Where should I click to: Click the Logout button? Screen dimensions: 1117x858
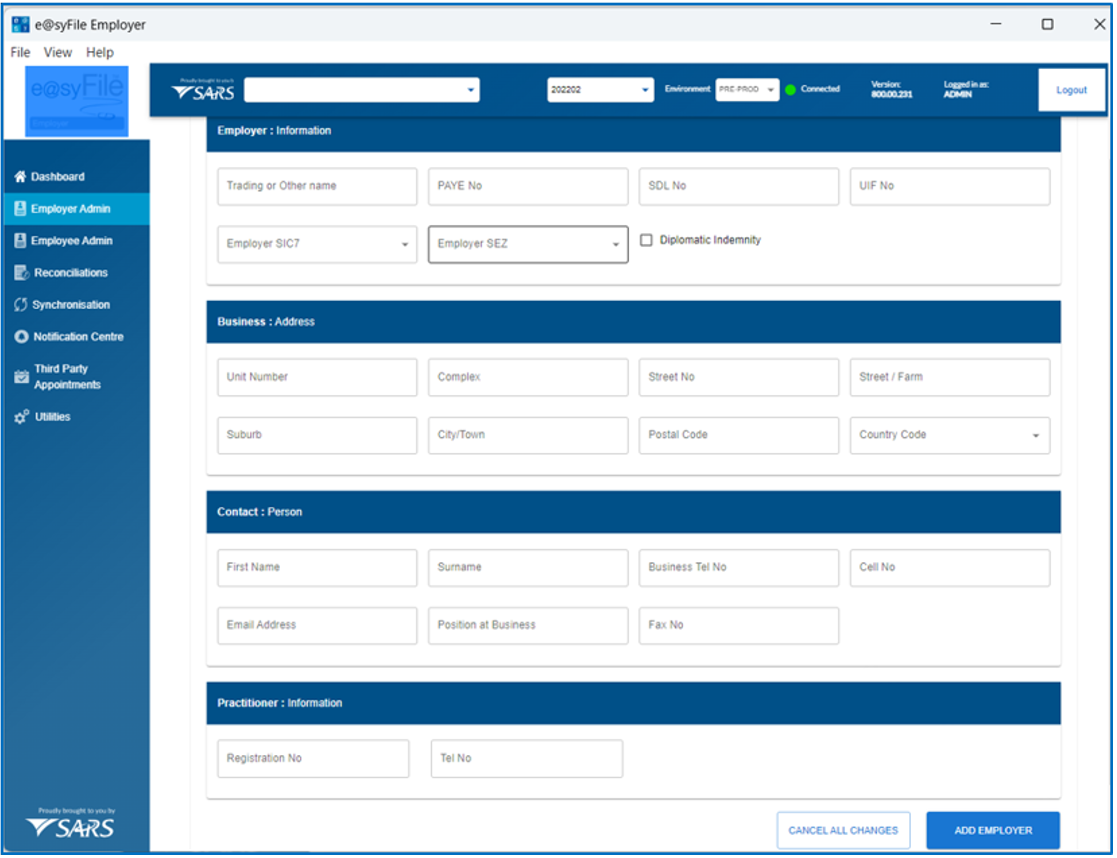(x=1071, y=90)
